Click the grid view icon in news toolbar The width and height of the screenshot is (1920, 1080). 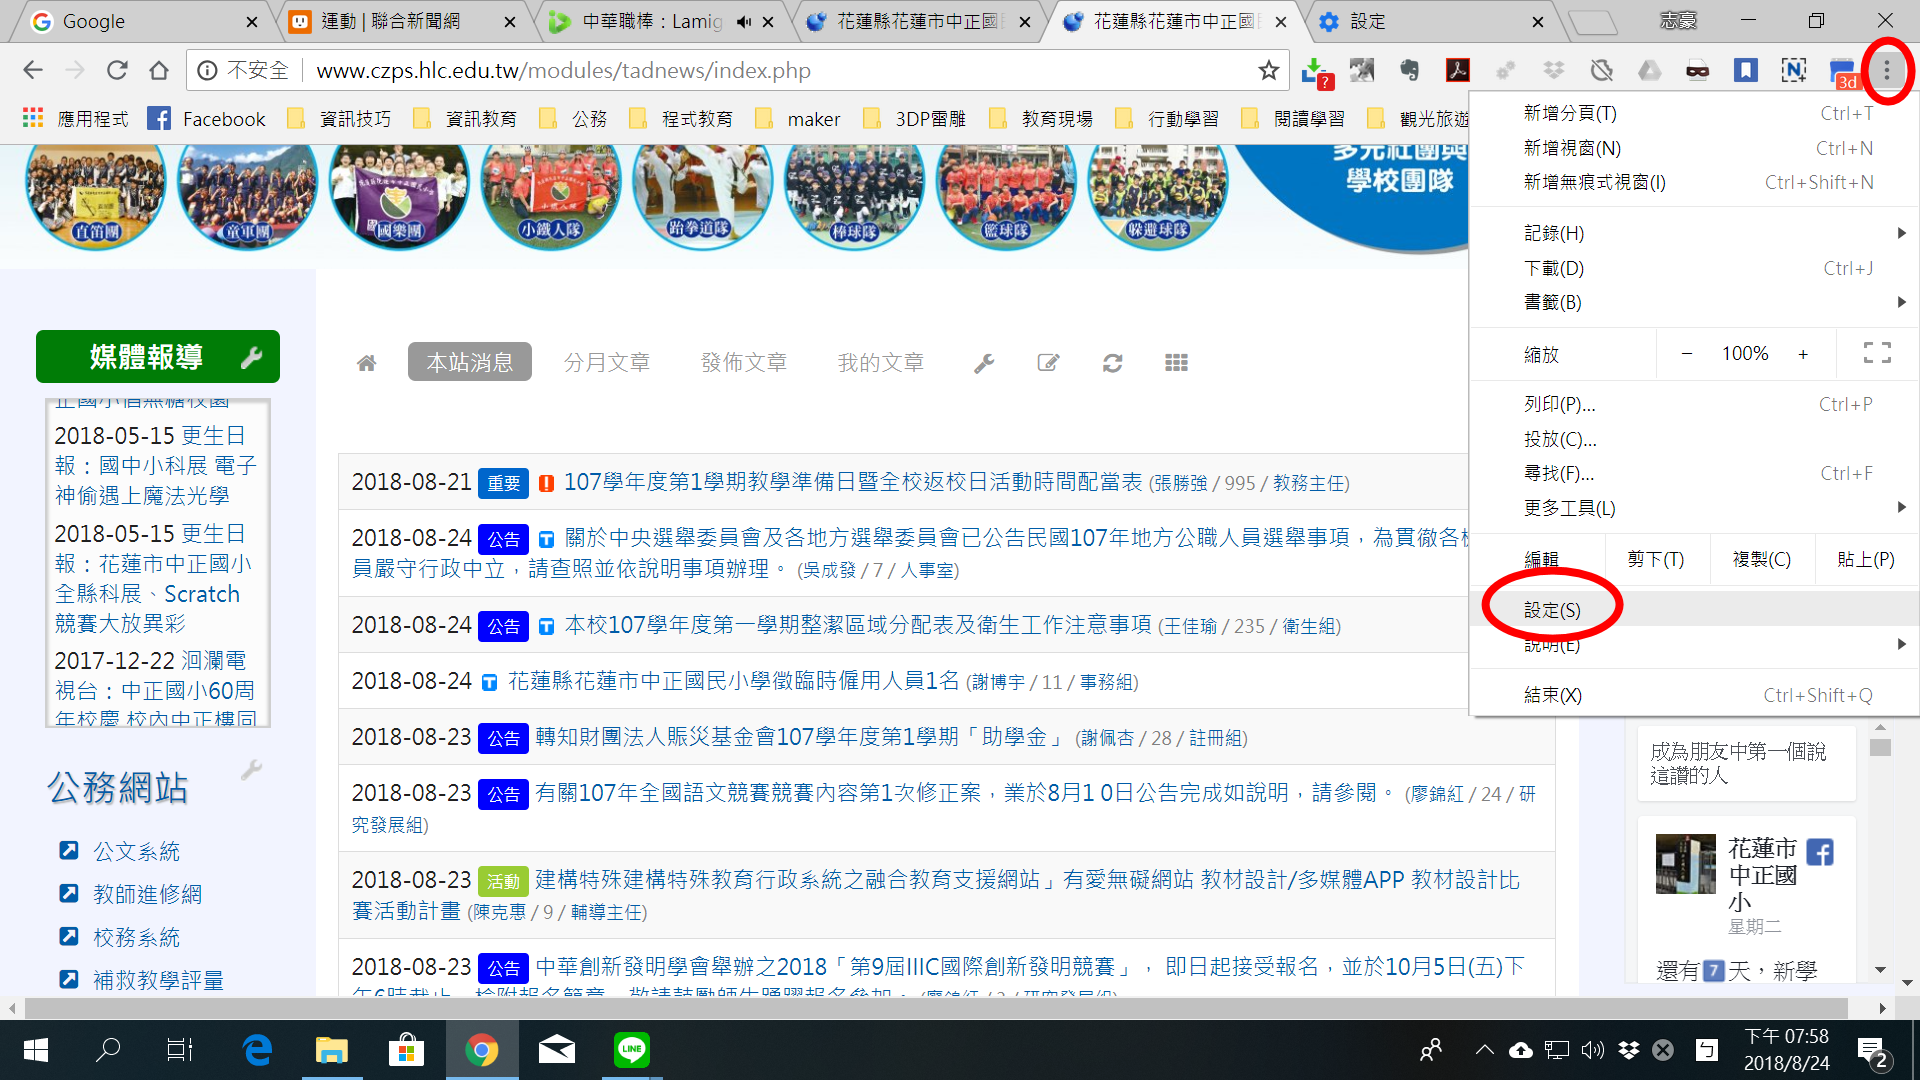[x=1176, y=363]
